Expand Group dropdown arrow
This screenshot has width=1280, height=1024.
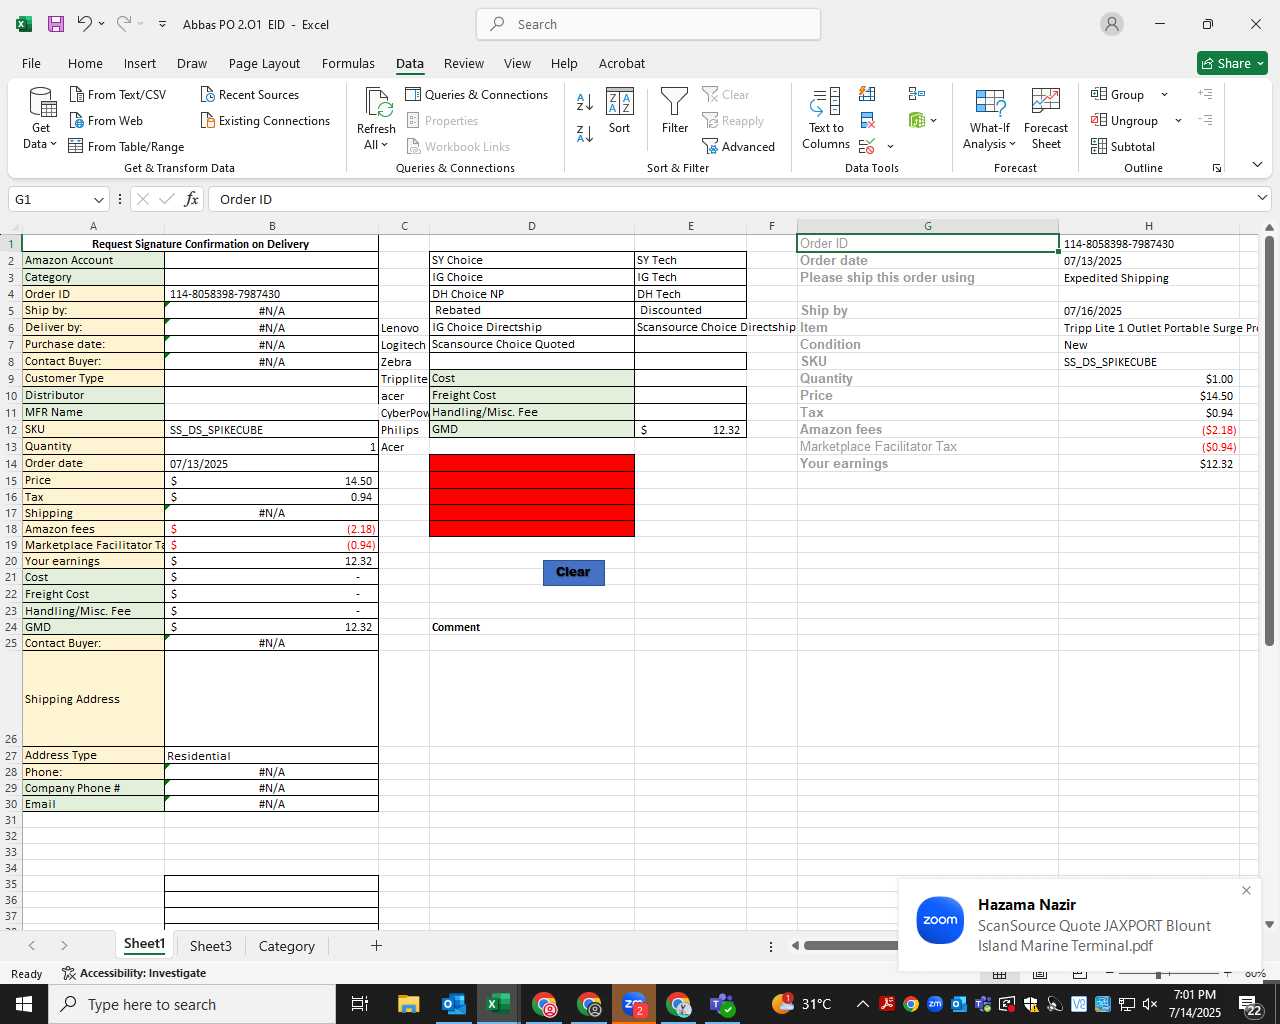point(1164,95)
